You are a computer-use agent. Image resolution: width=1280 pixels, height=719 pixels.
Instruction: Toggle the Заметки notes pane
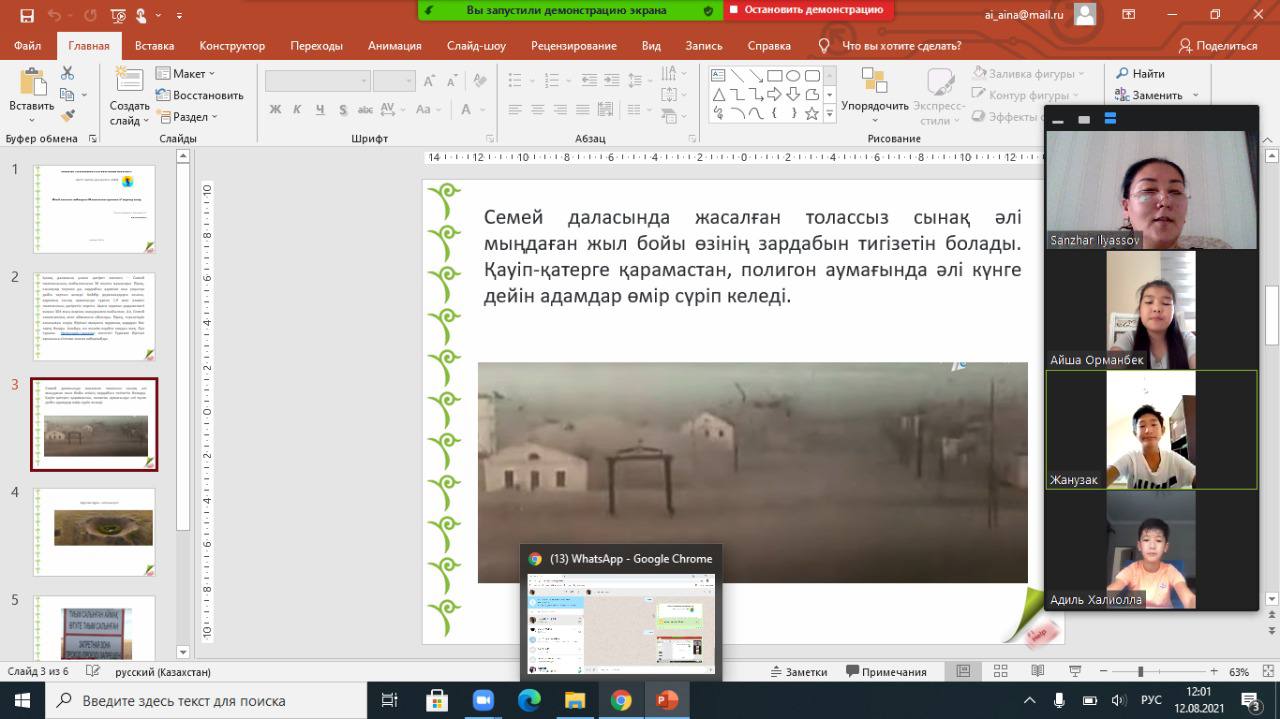pos(797,672)
